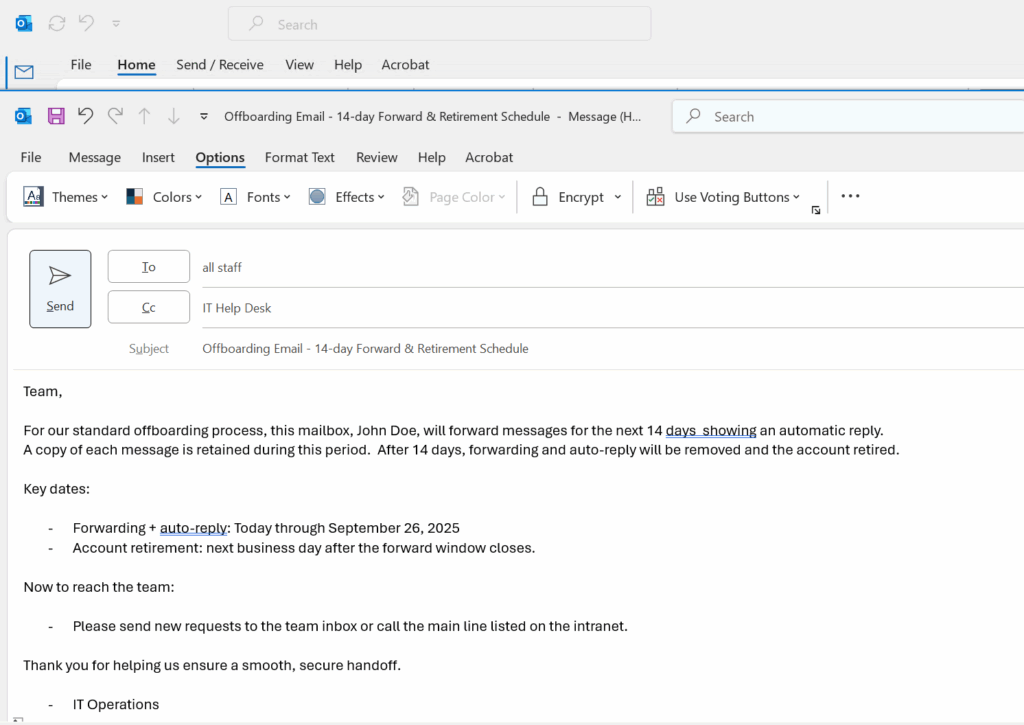The height and width of the screenshot is (725, 1024).
Task: Click the Mail envelope icon in sidebar
Action: (24, 72)
